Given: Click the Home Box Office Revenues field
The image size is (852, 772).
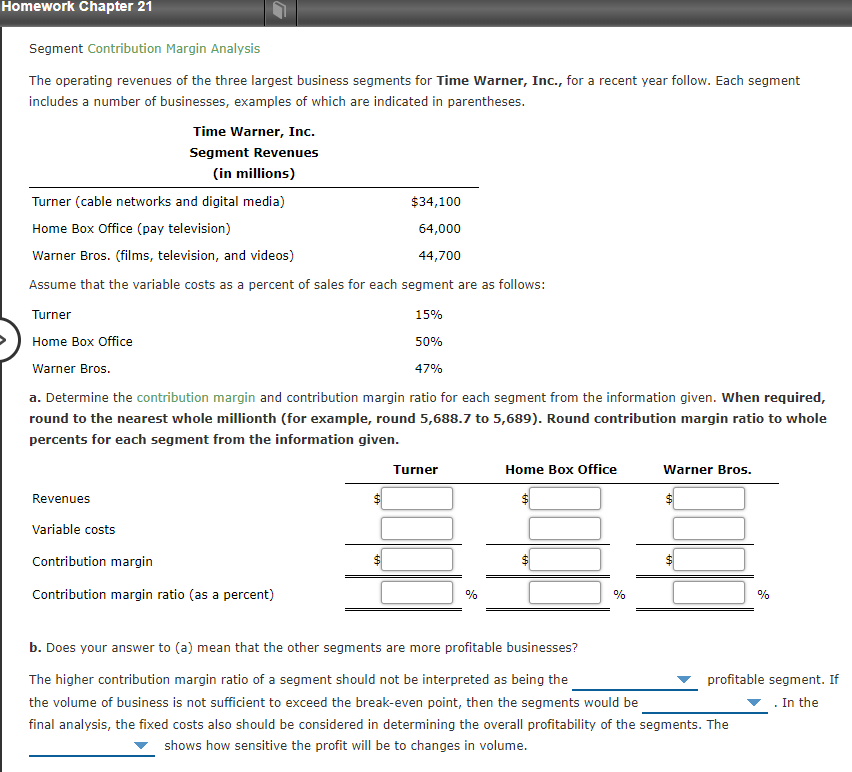Looking at the screenshot, I should (x=565, y=498).
